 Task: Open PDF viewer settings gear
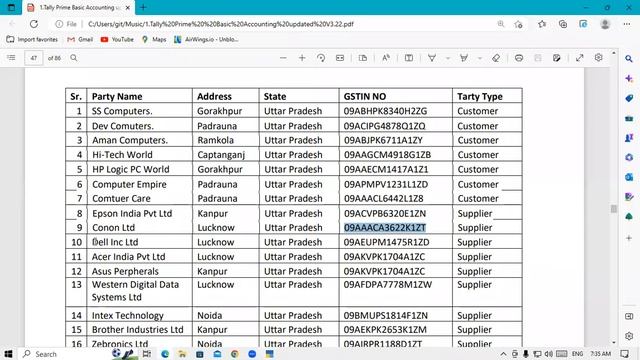(598, 58)
